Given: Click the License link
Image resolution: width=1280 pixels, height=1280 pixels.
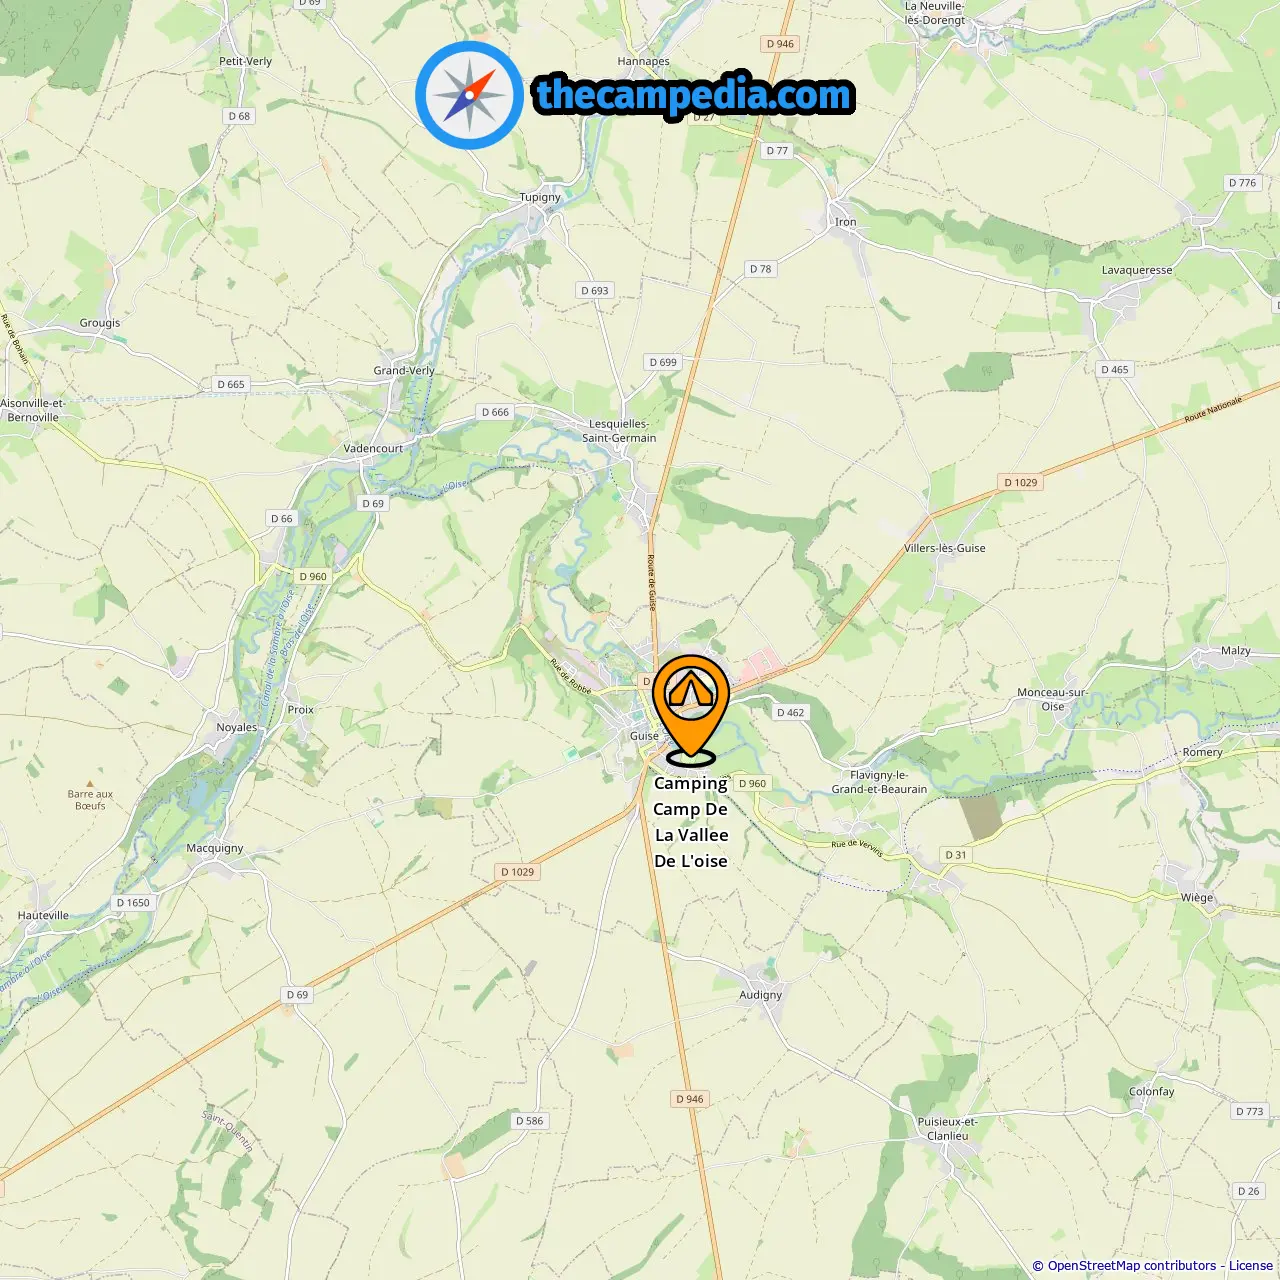Looking at the screenshot, I should pyautogui.click(x=1250, y=1266).
